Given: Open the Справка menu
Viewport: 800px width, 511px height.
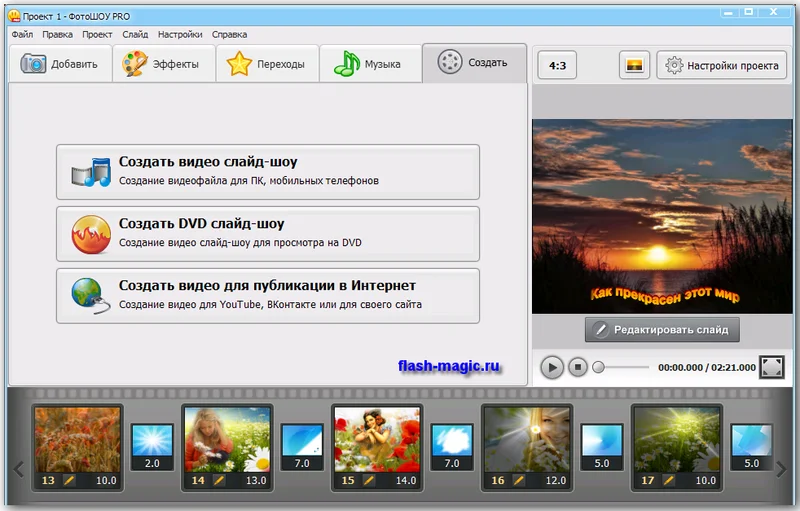Looking at the screenshot, I should tap(229, 34).
